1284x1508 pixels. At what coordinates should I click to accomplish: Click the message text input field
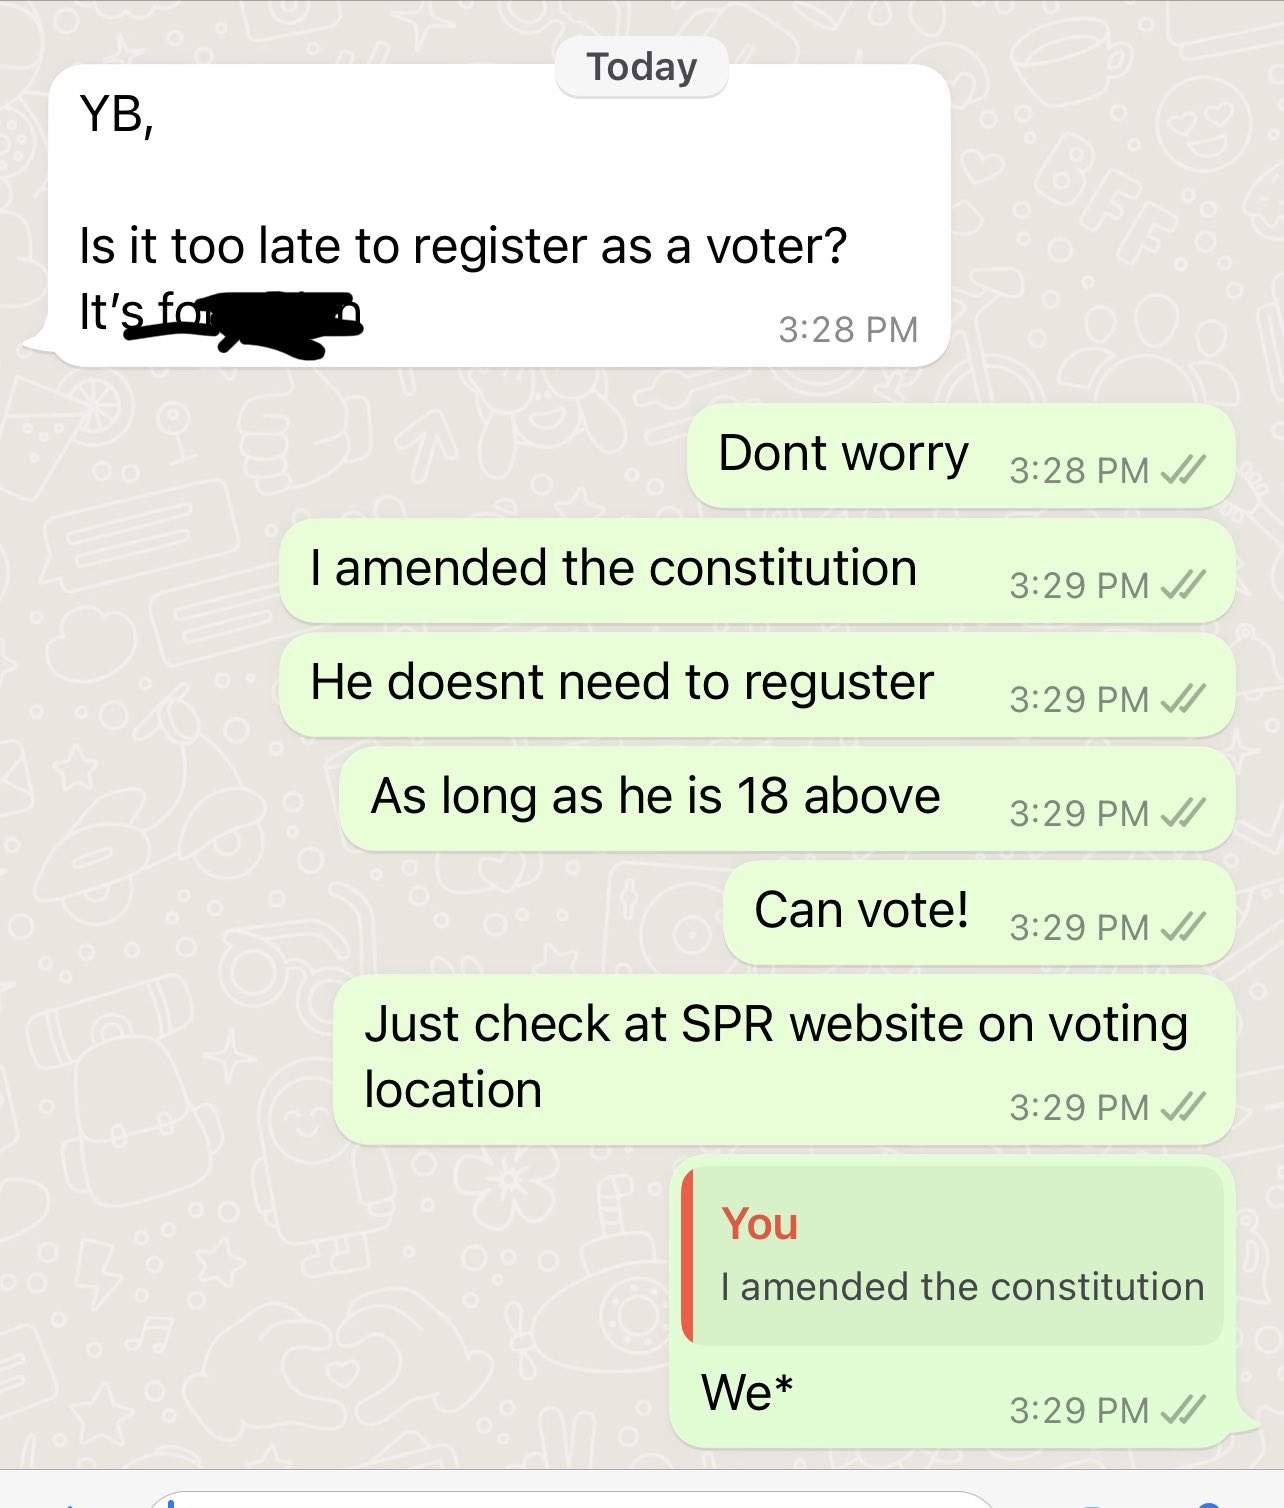click(570, 1499)
